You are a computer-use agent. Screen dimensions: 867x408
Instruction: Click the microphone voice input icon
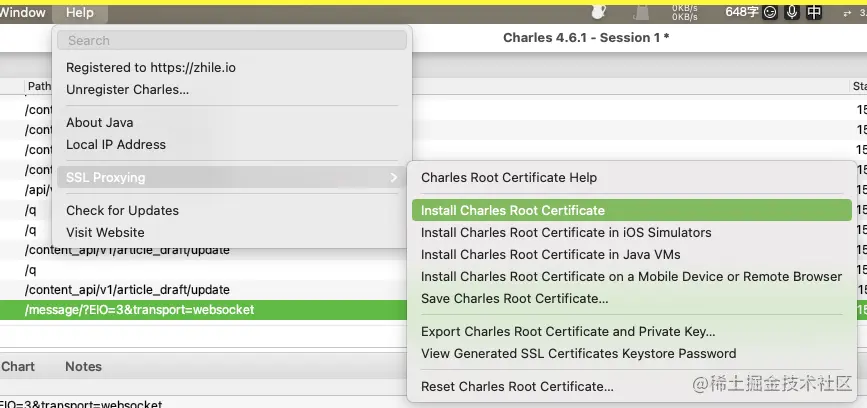792,12
